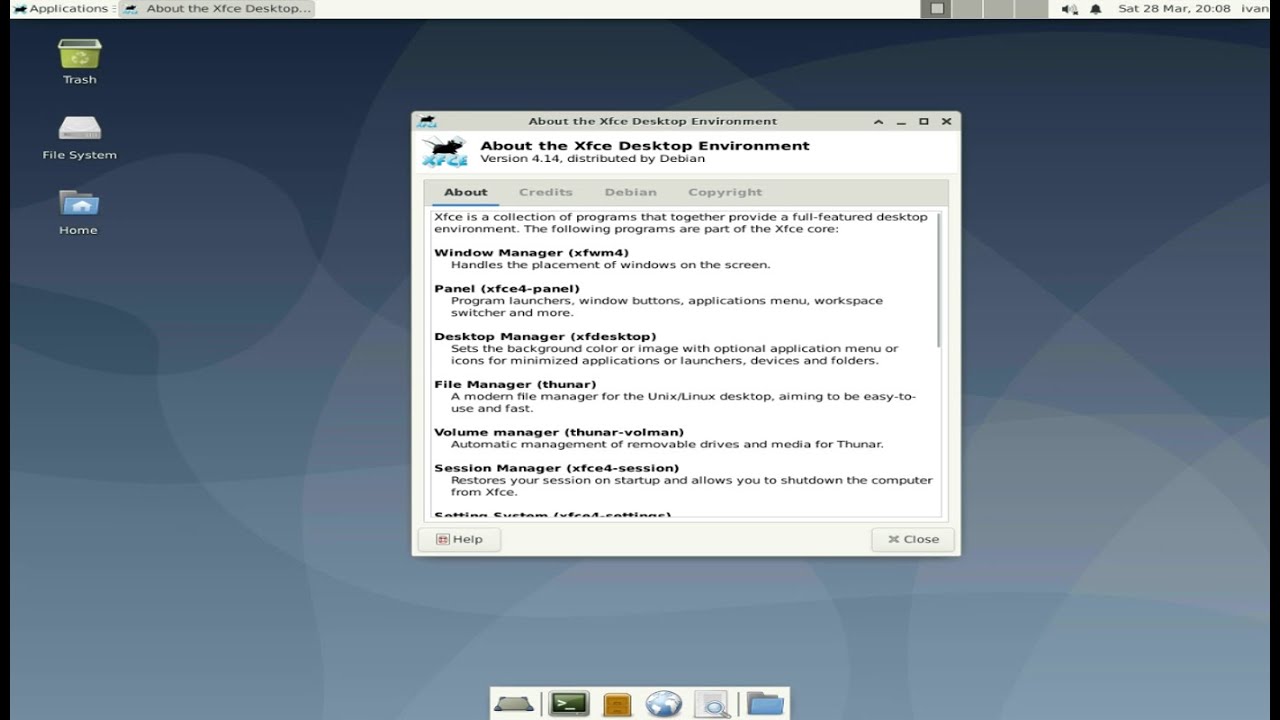This screenshot has height=720, width=1280.
Task: Switch to the Copyright tab
Action: point(725,192)
